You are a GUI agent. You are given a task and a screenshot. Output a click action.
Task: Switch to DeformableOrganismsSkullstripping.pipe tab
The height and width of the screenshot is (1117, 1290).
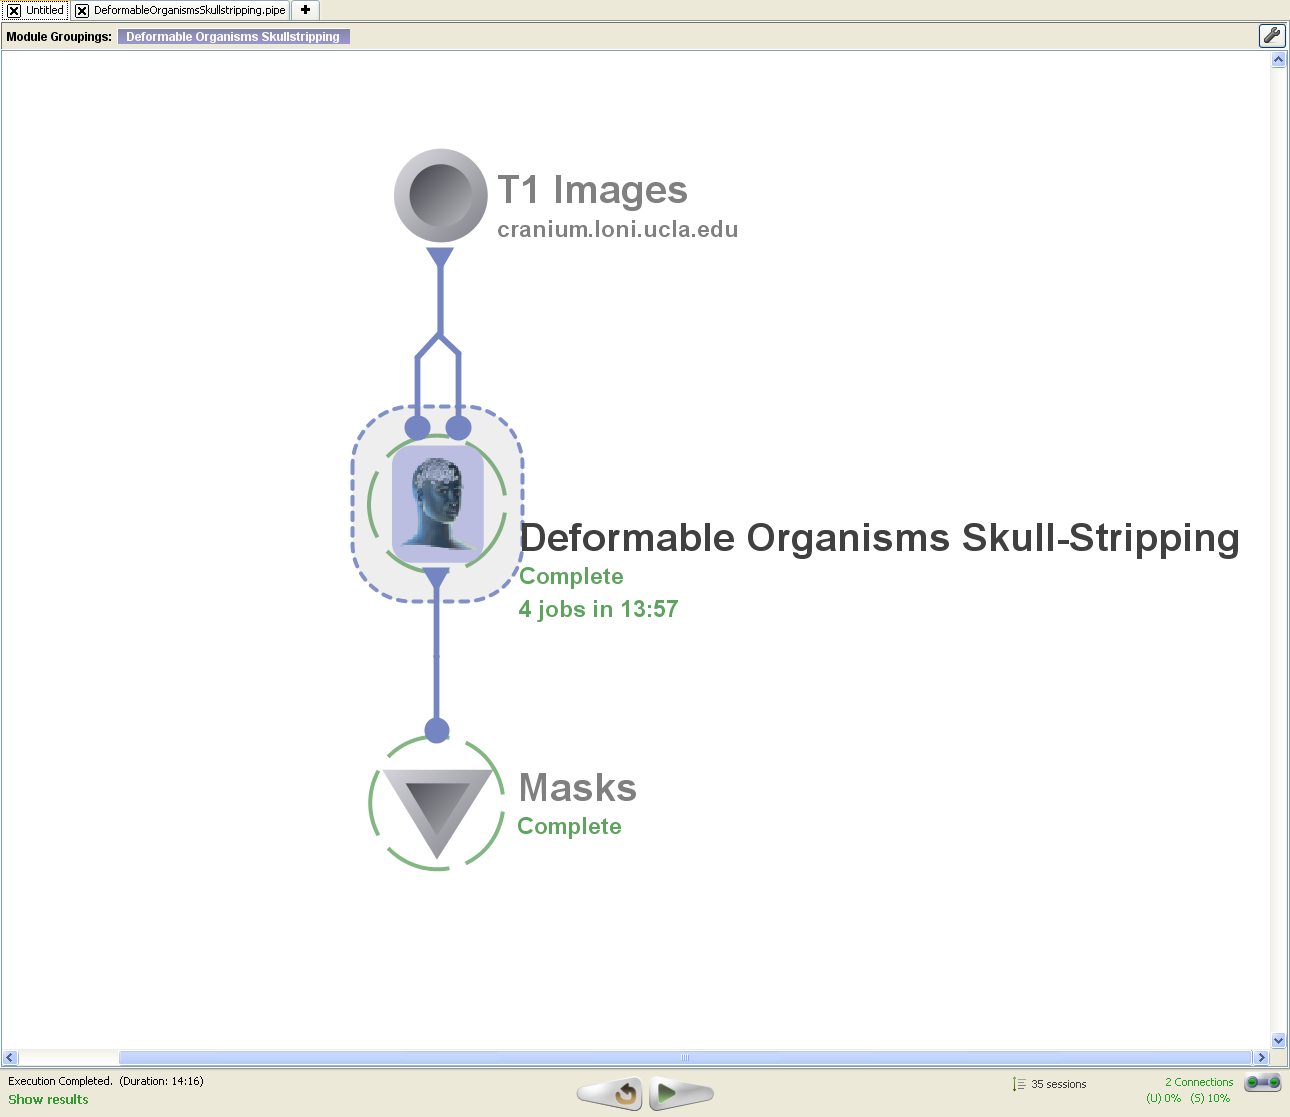pos(189,11)
